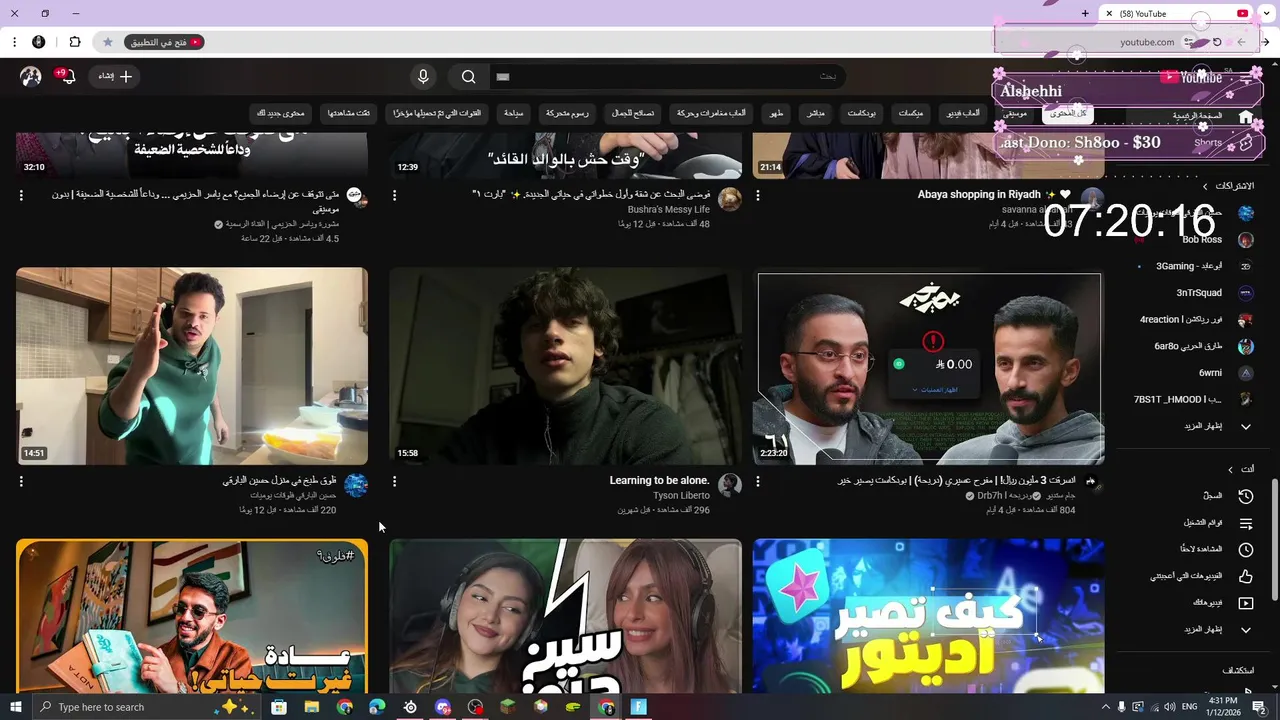Expand the 'أنت' section's إظهار المزيد
Image resolution: width=1280 pixels, height=720 pixels.
[1218, 630]
